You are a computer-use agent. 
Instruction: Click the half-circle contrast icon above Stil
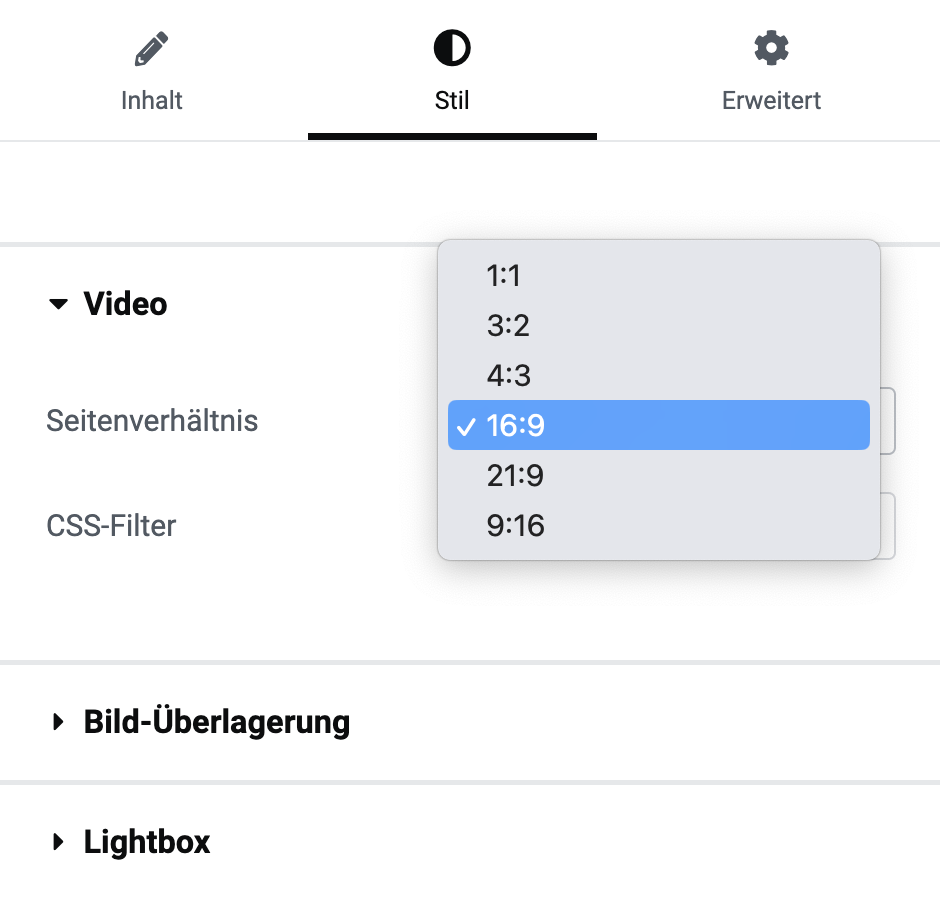452,48
